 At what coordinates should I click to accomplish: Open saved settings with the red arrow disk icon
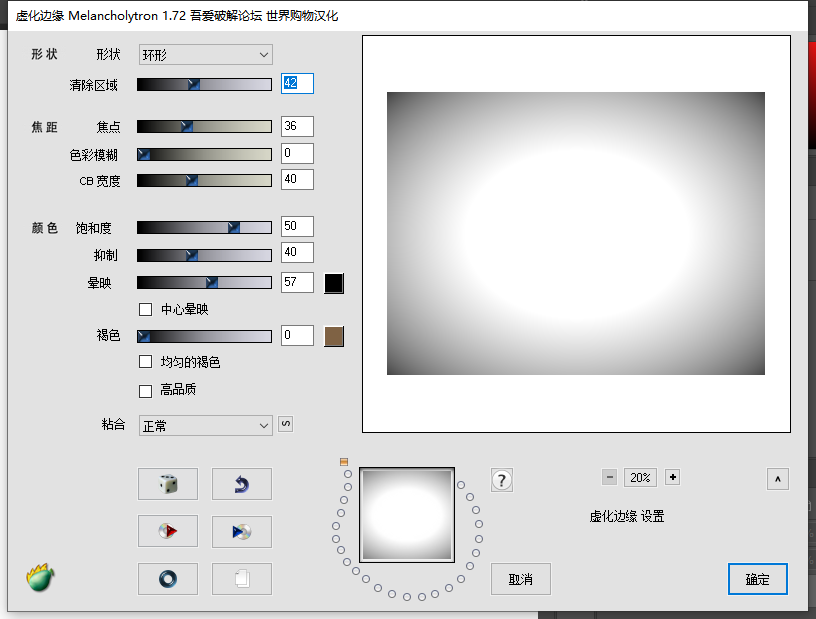click(167, 531)
